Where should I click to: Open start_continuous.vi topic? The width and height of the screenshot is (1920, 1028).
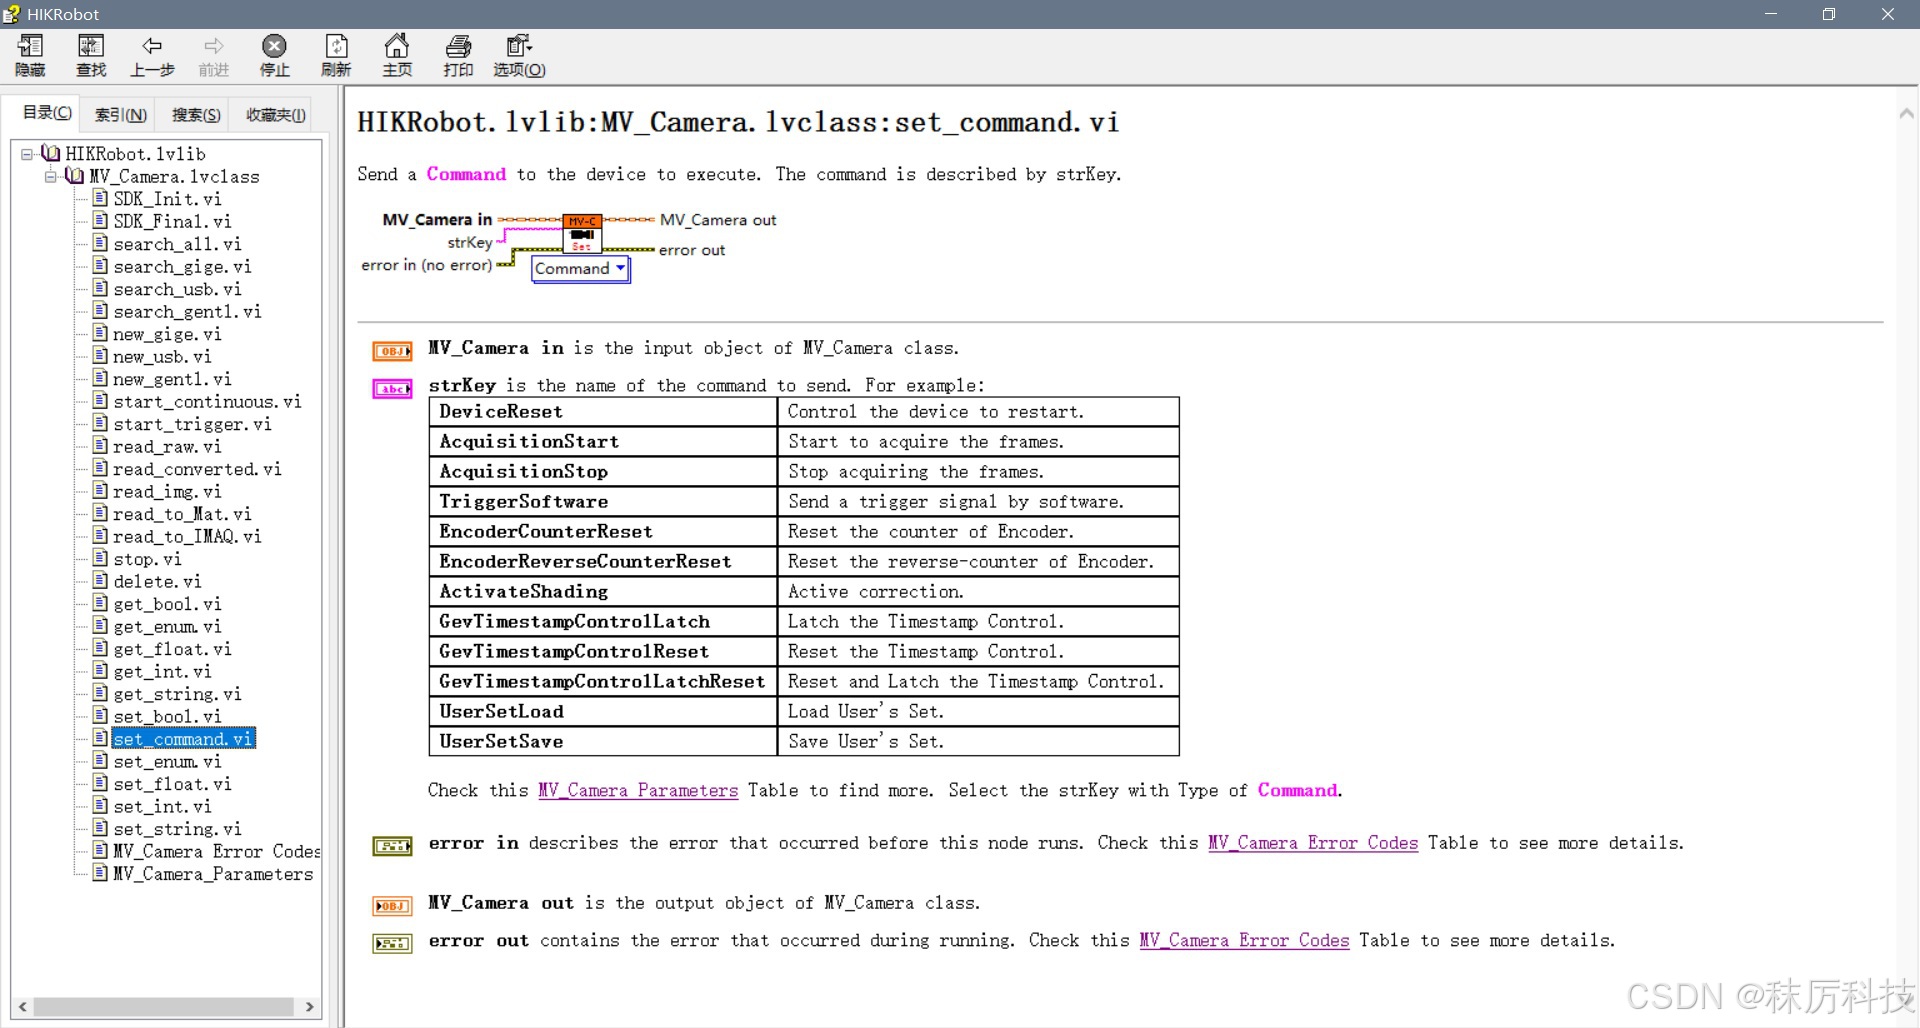tap(207, 401)
